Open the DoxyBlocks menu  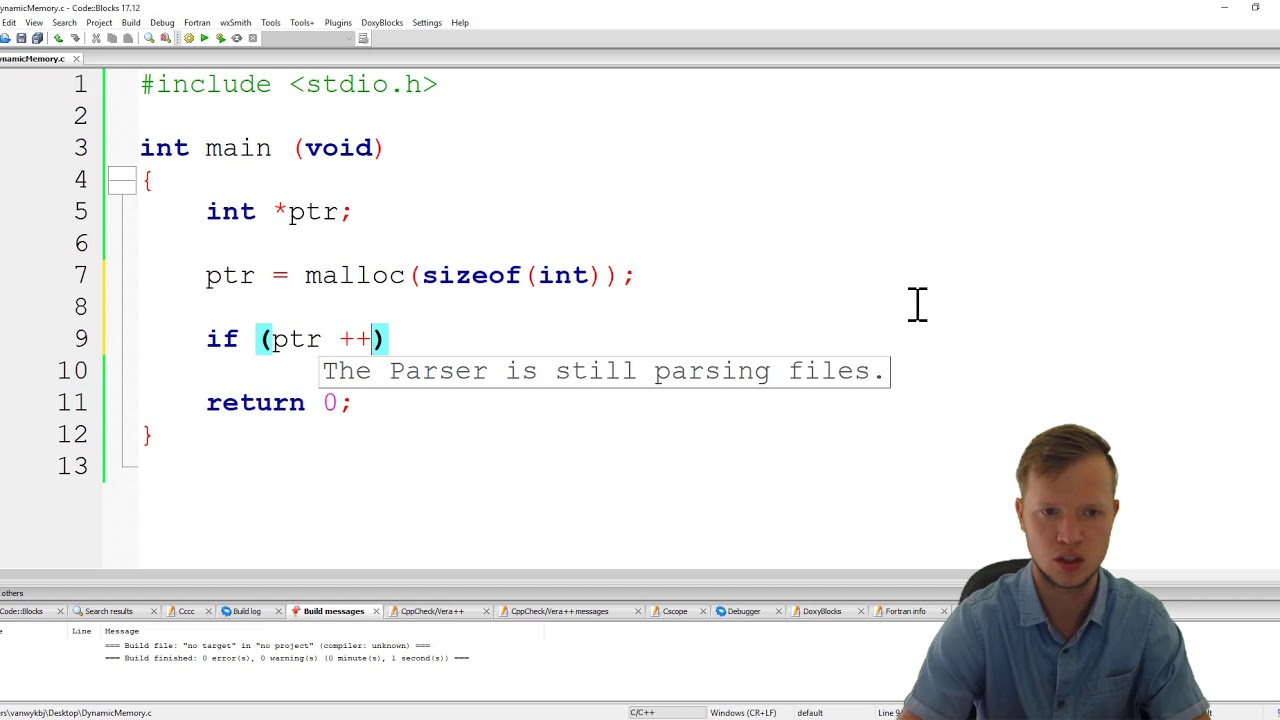coord(382,22)
